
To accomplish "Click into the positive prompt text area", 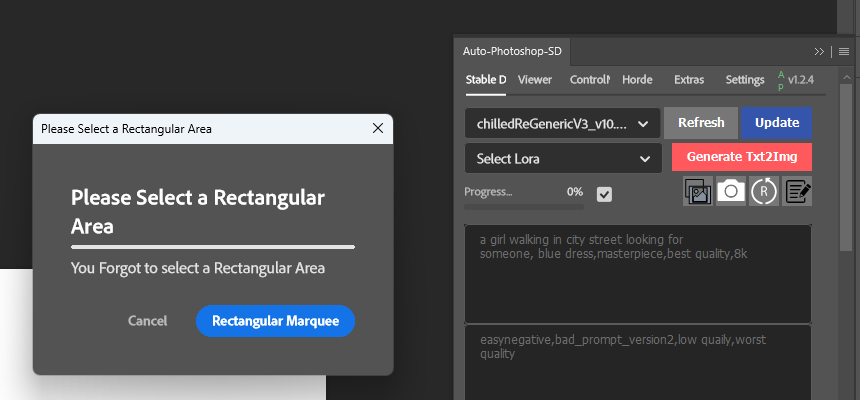I will click(x=638, y=274).
